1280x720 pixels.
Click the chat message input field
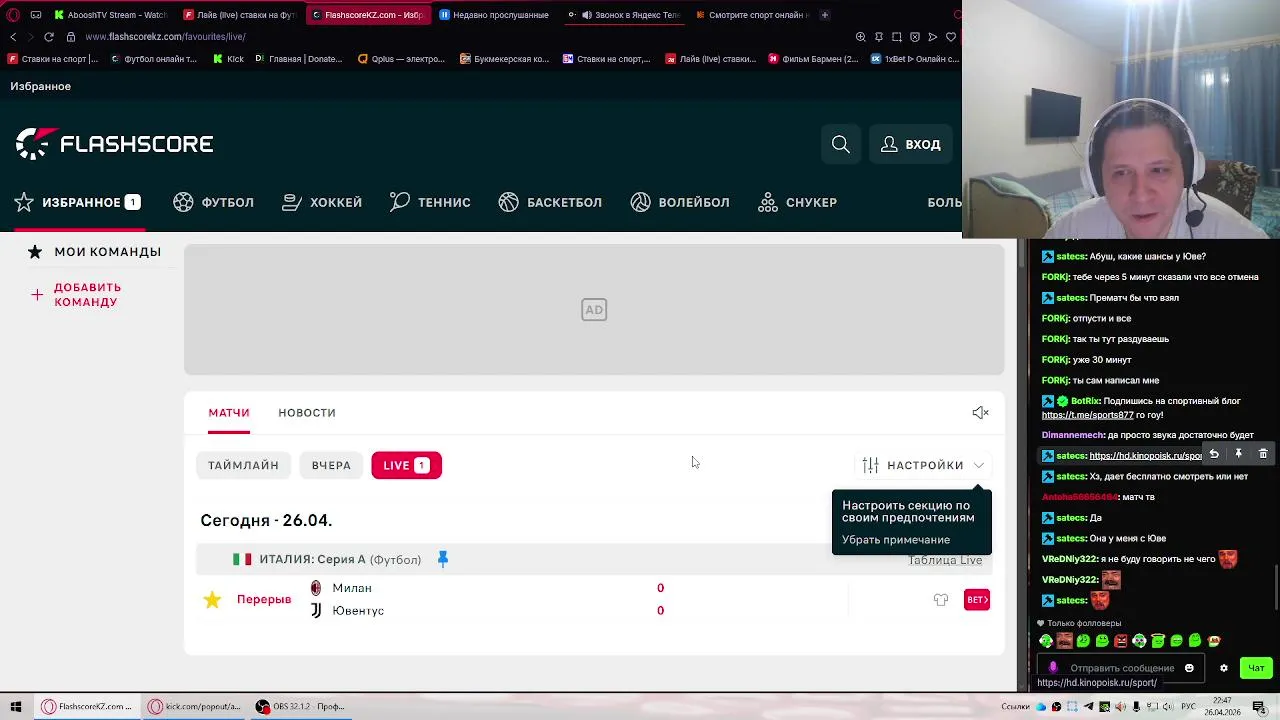click(1121, 668)
